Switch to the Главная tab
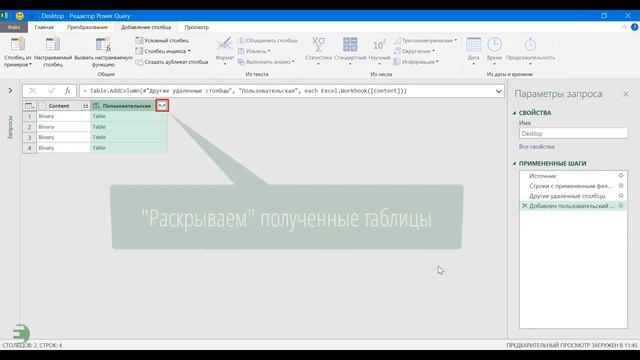 [x=44, y=27]
